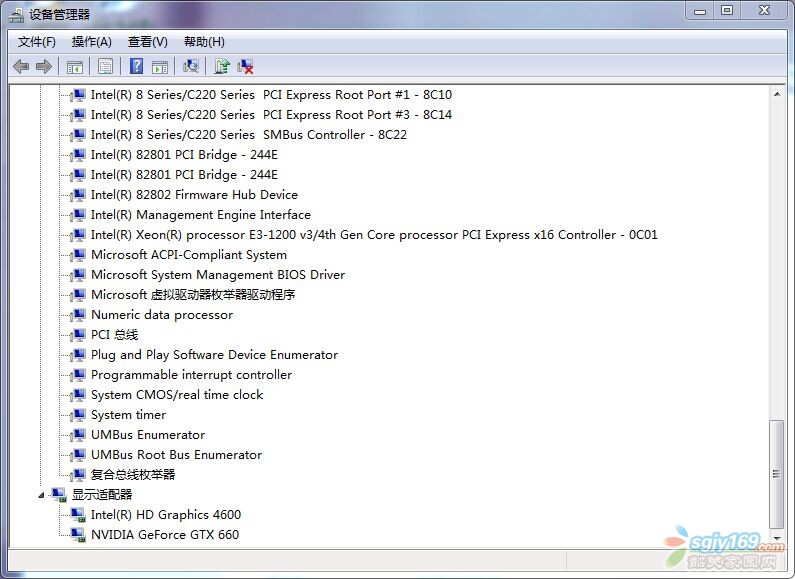Select the UMBus Enumerator device
The image size is (795, 579).
148,435
